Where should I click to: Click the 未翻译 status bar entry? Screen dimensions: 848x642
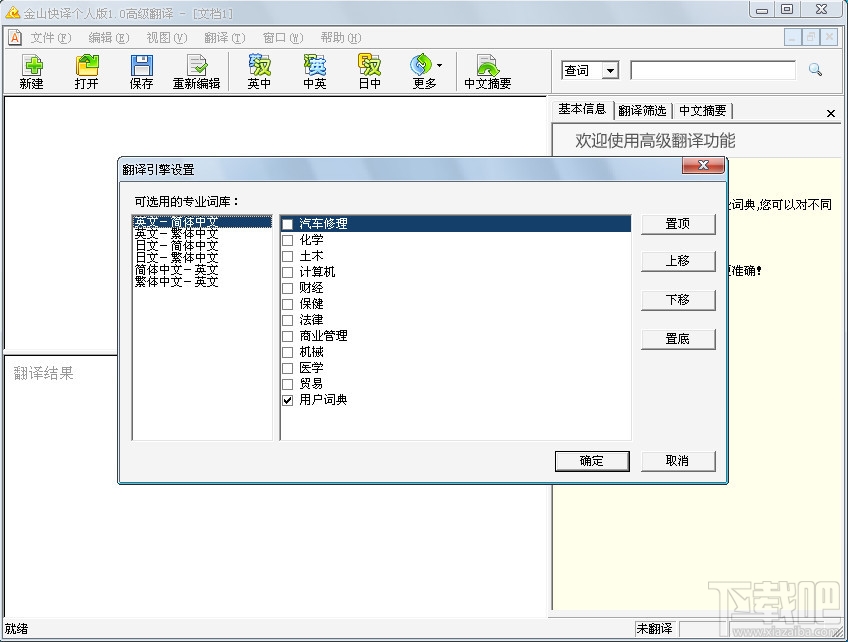pyautogui.click(x=654, y=628)
